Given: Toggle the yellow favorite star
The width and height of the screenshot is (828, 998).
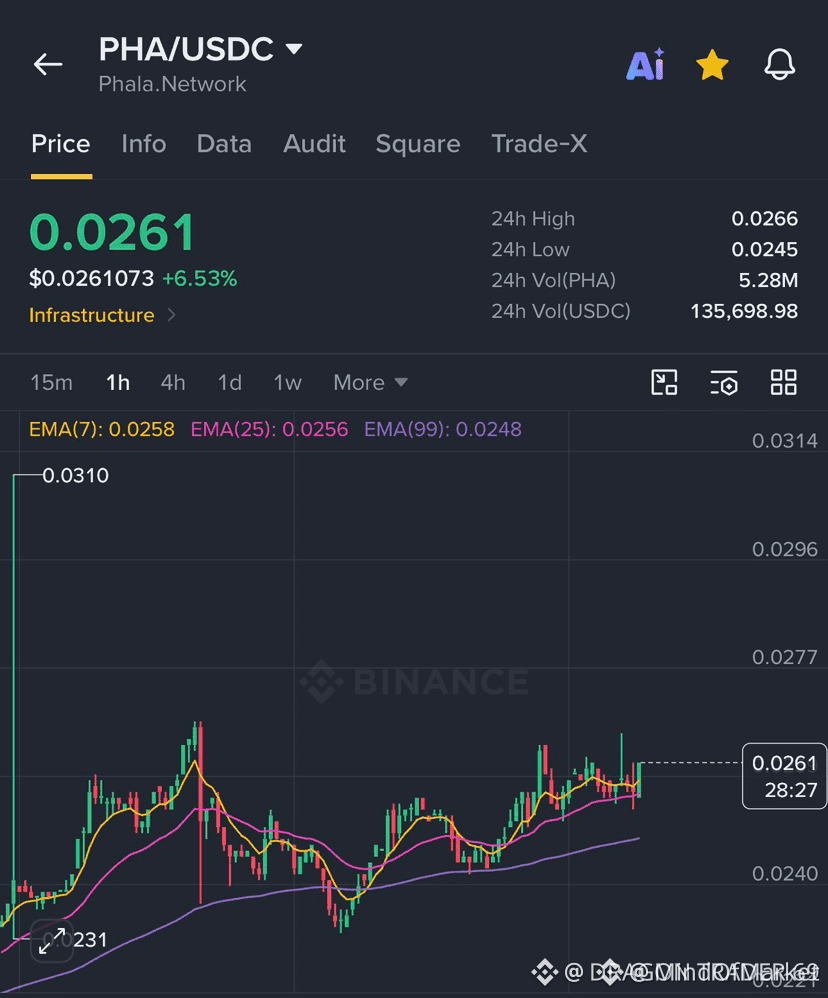Looking at the screenshot, I should [x=712, y=65].
